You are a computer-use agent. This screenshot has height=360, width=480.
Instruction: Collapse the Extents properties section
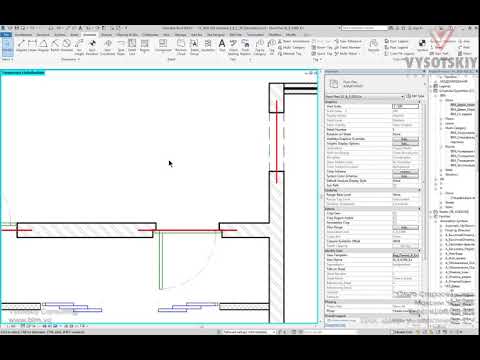tap(419, 209)
